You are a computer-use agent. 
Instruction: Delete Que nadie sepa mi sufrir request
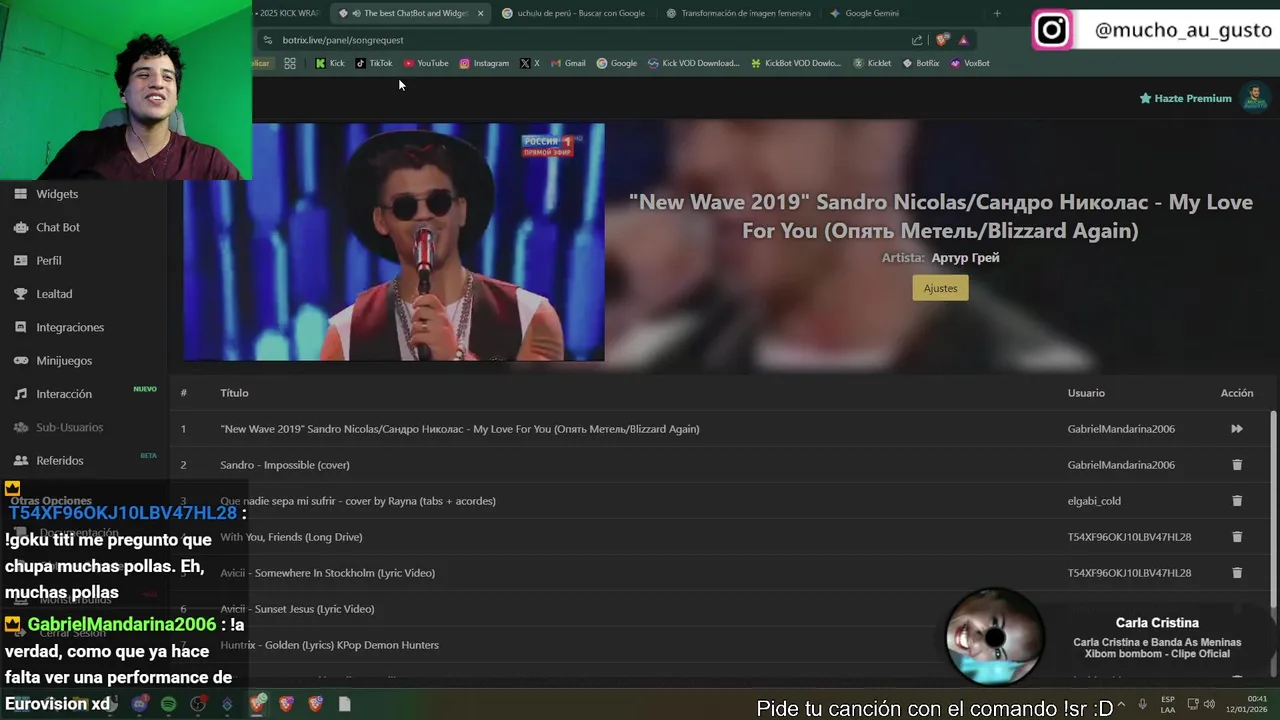point(1237,501)
